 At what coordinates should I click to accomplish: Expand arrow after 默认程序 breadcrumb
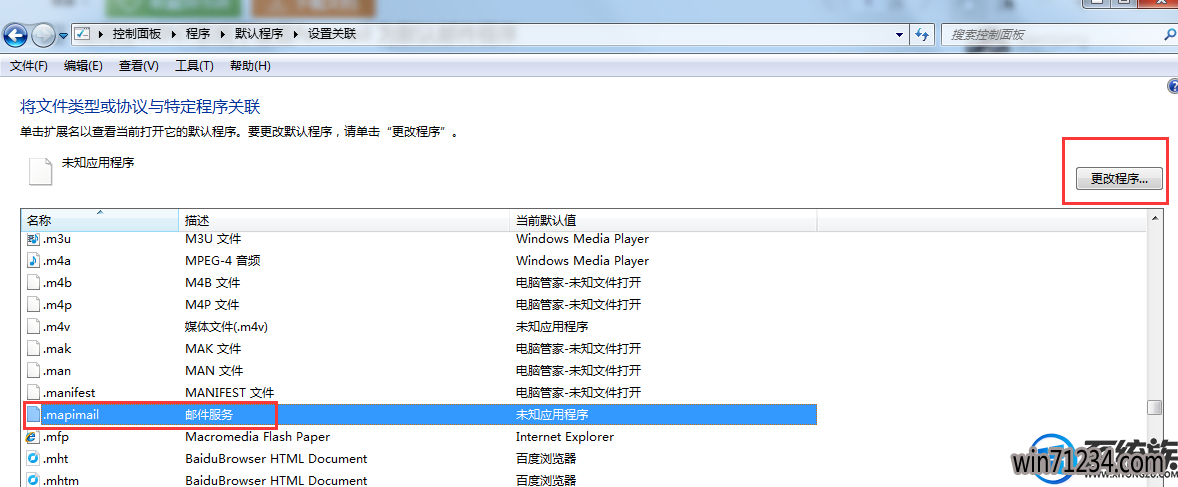tap(295, 34)
